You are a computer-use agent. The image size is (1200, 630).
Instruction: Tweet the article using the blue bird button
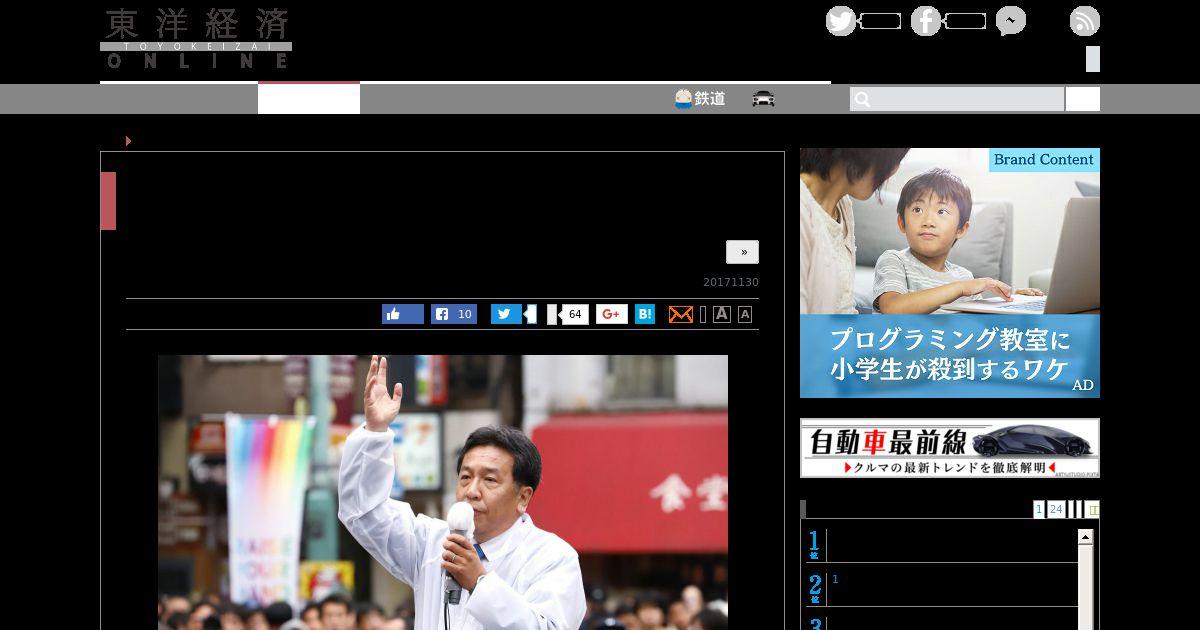tap(506, 314)
